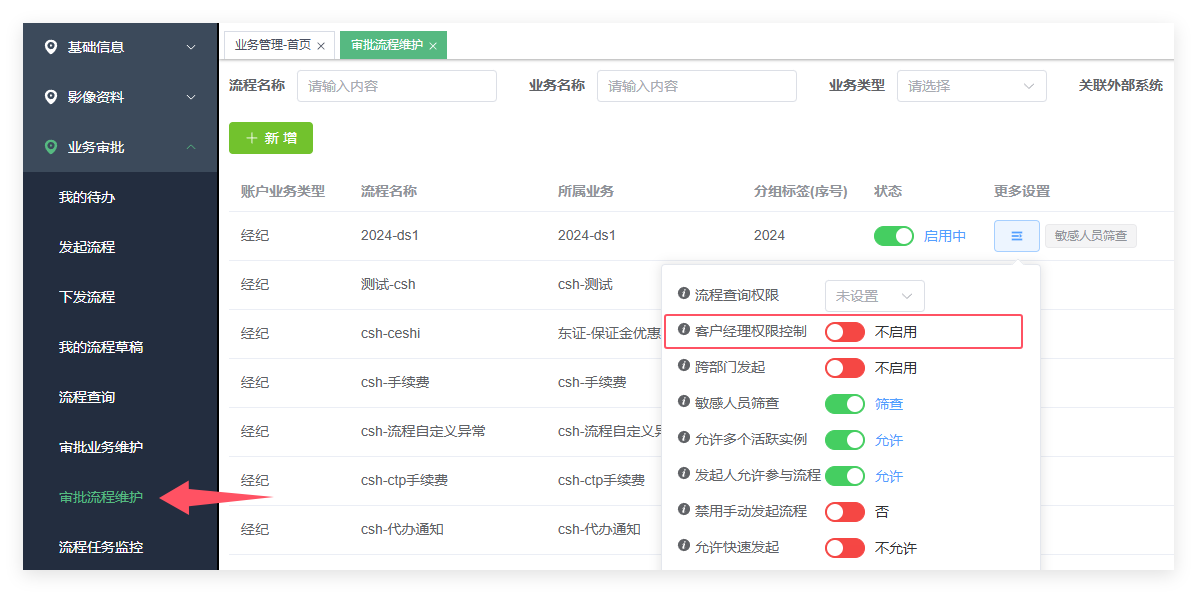Click info icon beside 允许快速发起
Image resolution: width=1197 pixels, height=593 pixels.
[684, 545]
